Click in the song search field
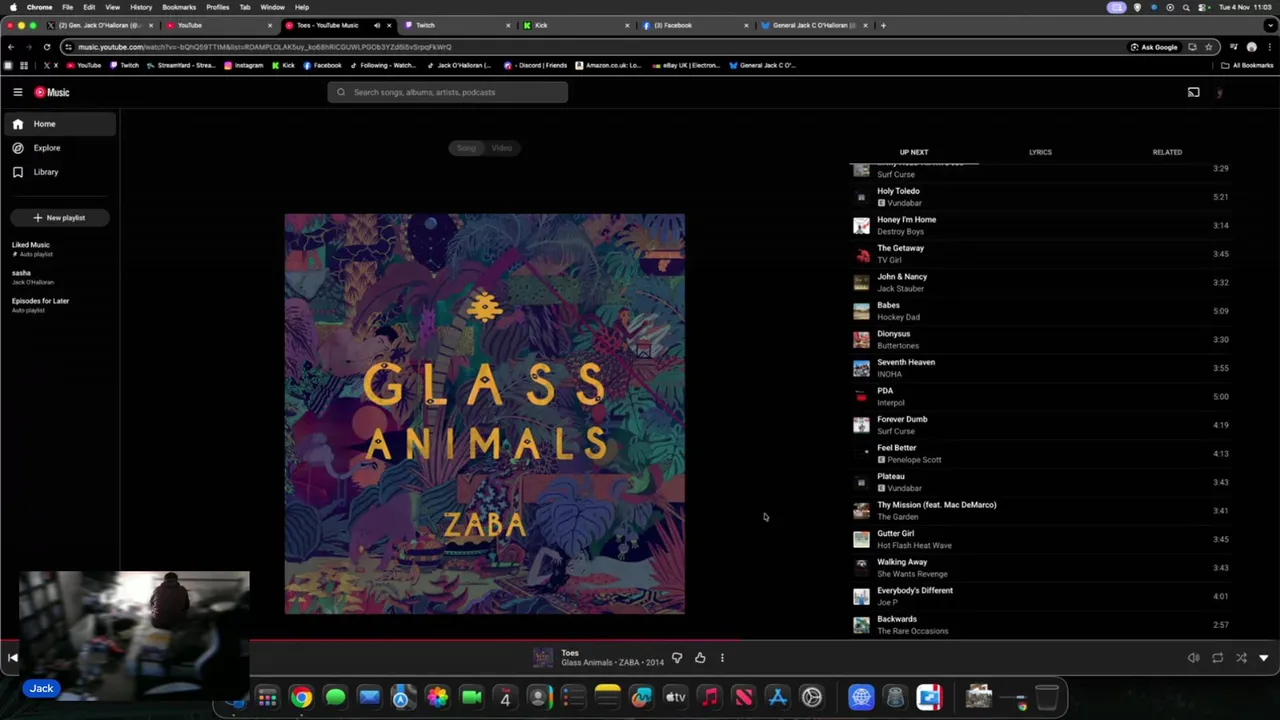 448,92
